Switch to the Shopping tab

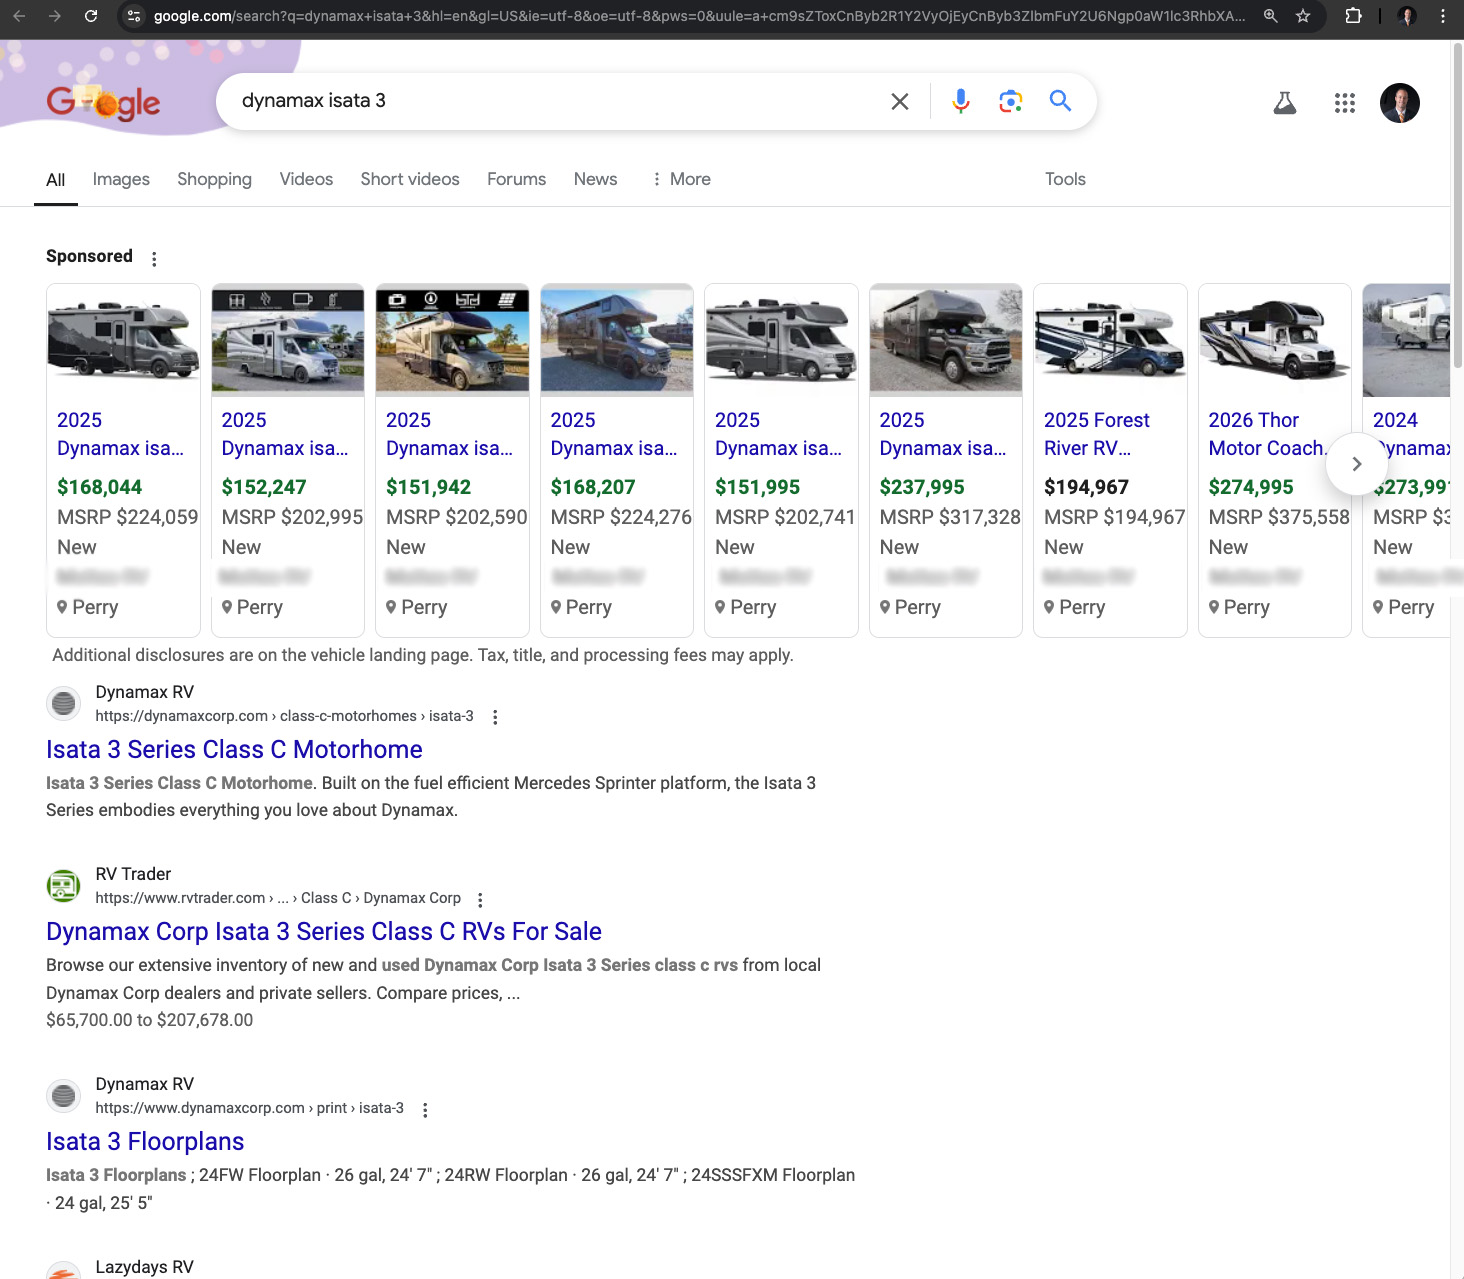coord(214,179)
